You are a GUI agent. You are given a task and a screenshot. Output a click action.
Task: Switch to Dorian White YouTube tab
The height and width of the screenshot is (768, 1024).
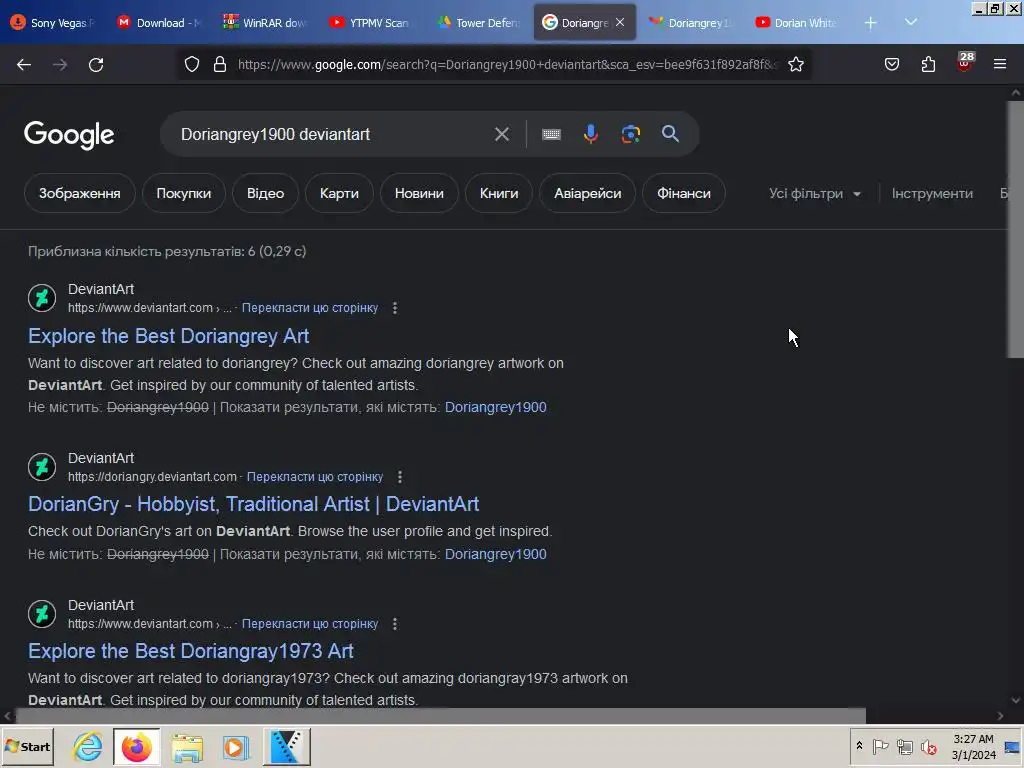(x=796, y=23)
